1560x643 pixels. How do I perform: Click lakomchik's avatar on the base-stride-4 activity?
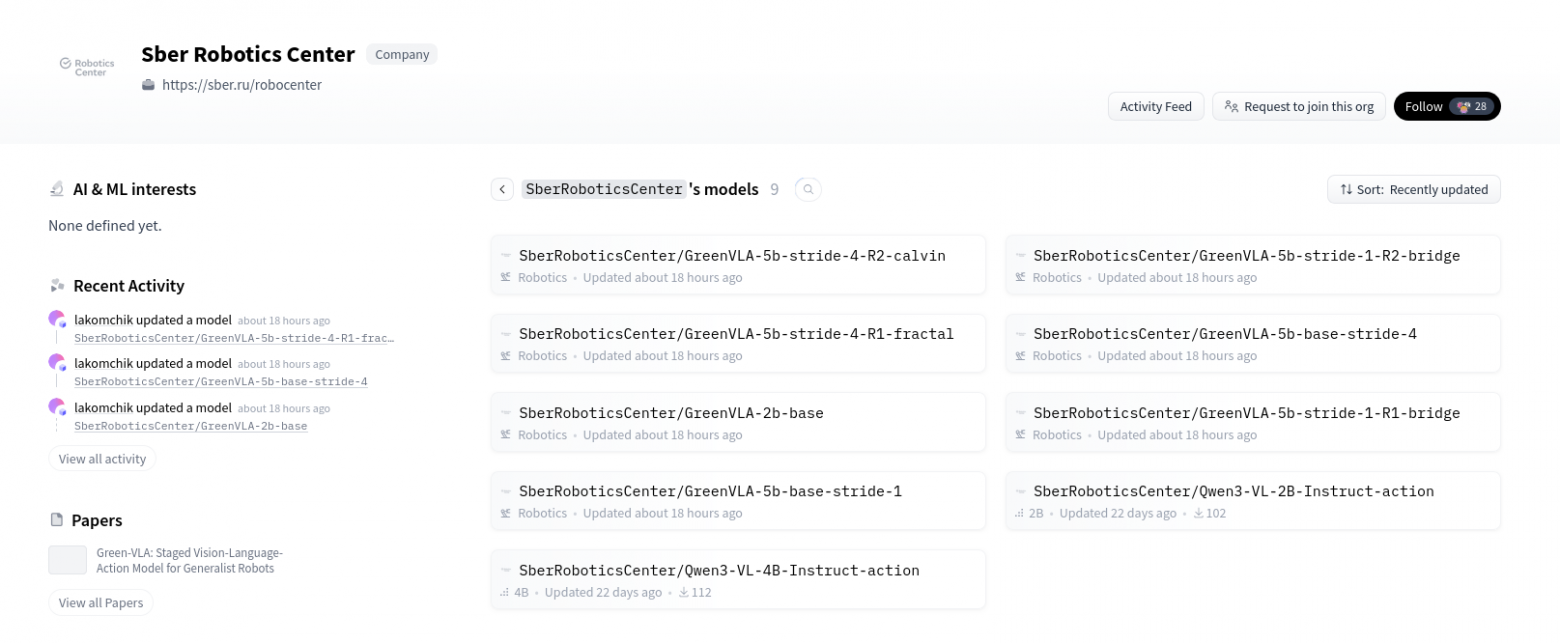click(57, 363)
